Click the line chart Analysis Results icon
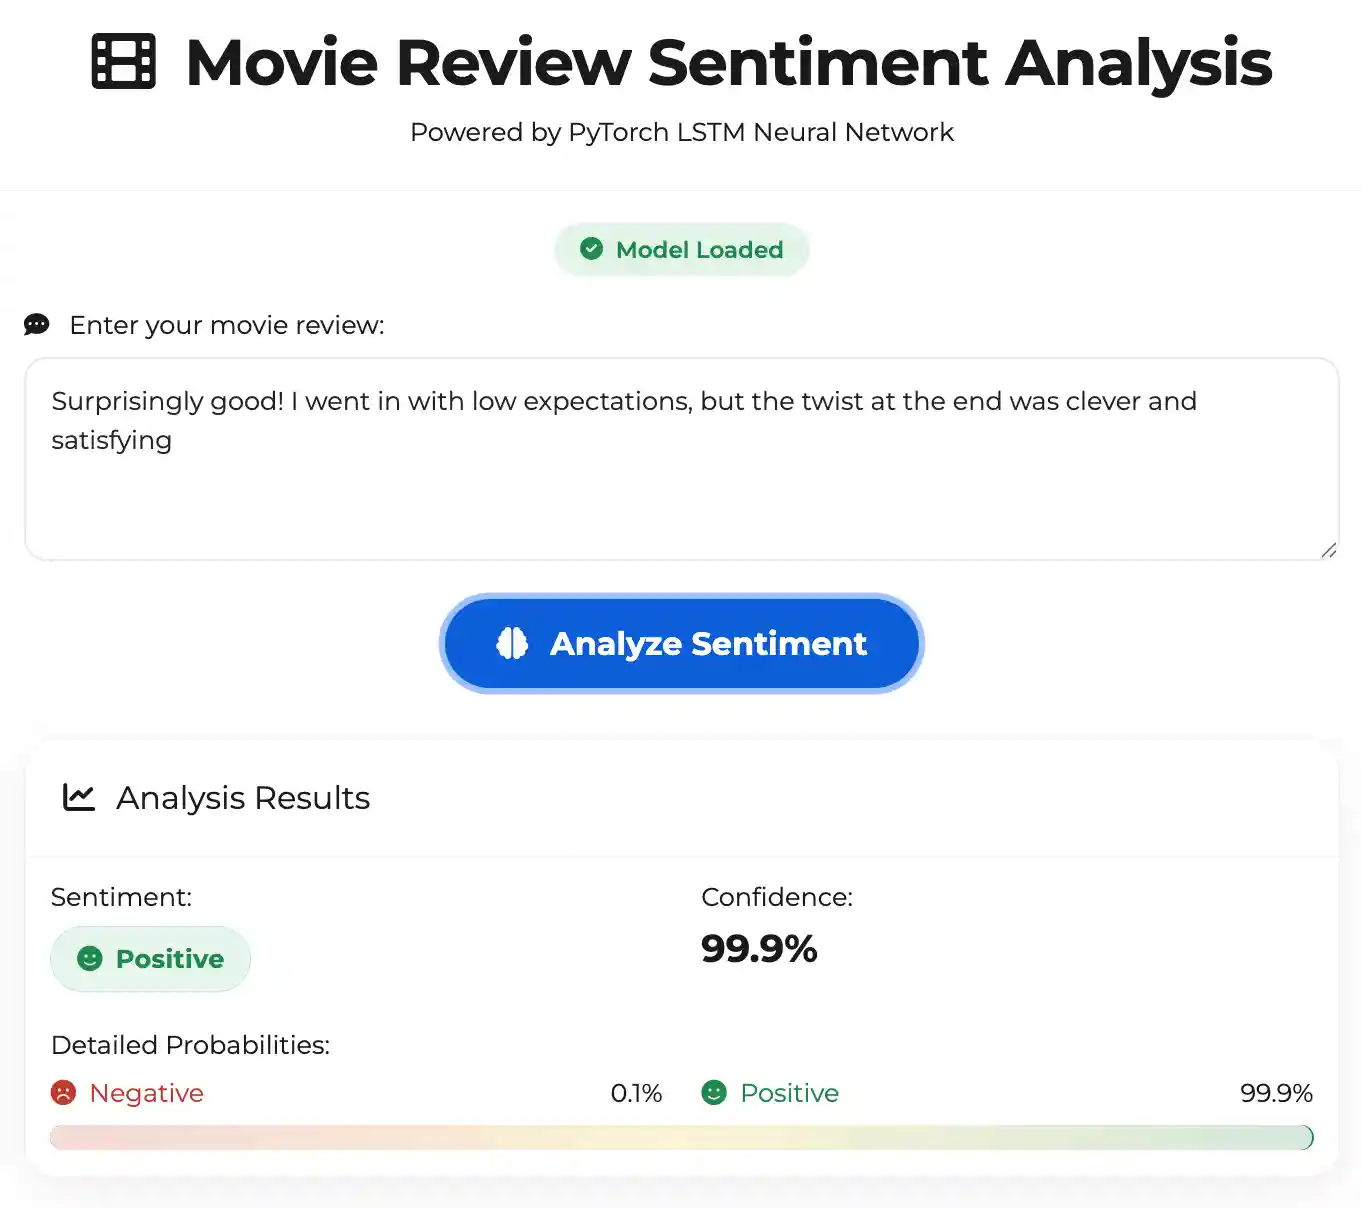 [79, 797]
